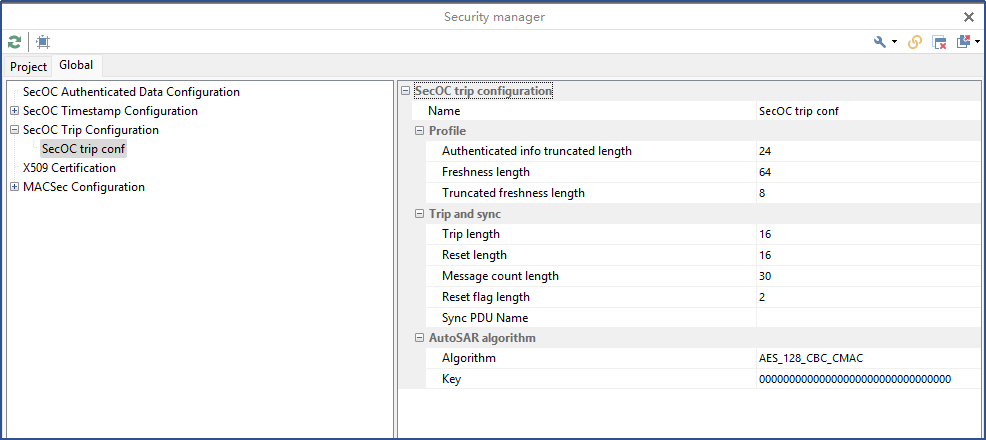Open the wrench tool dropdown arrow
986x440 pixels.
(894, 42)
